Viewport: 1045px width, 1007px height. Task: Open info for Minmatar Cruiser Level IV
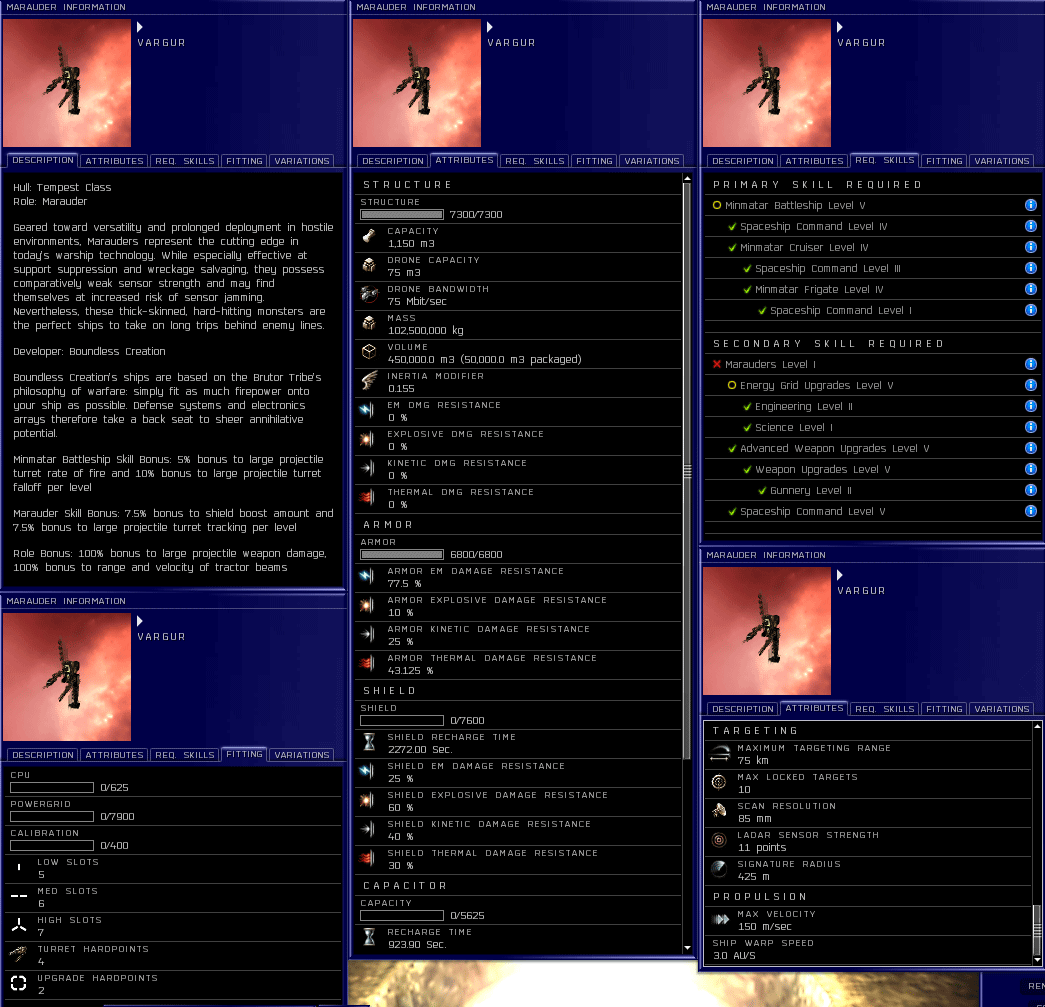tap(1030, 247)
